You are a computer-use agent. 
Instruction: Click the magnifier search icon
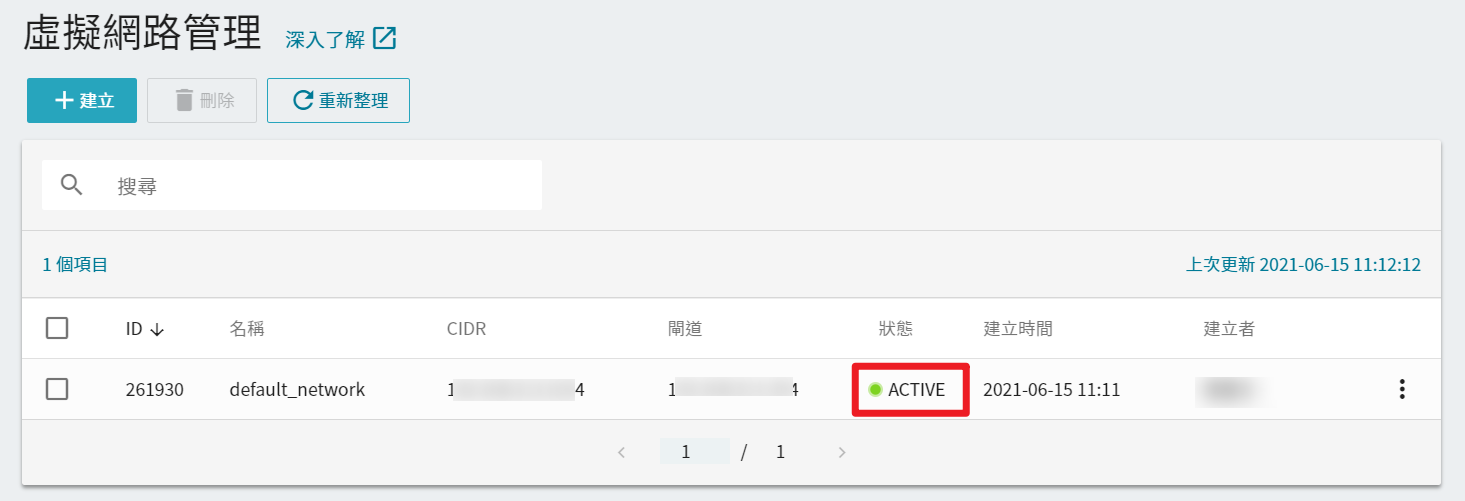(x=72, y=185)
